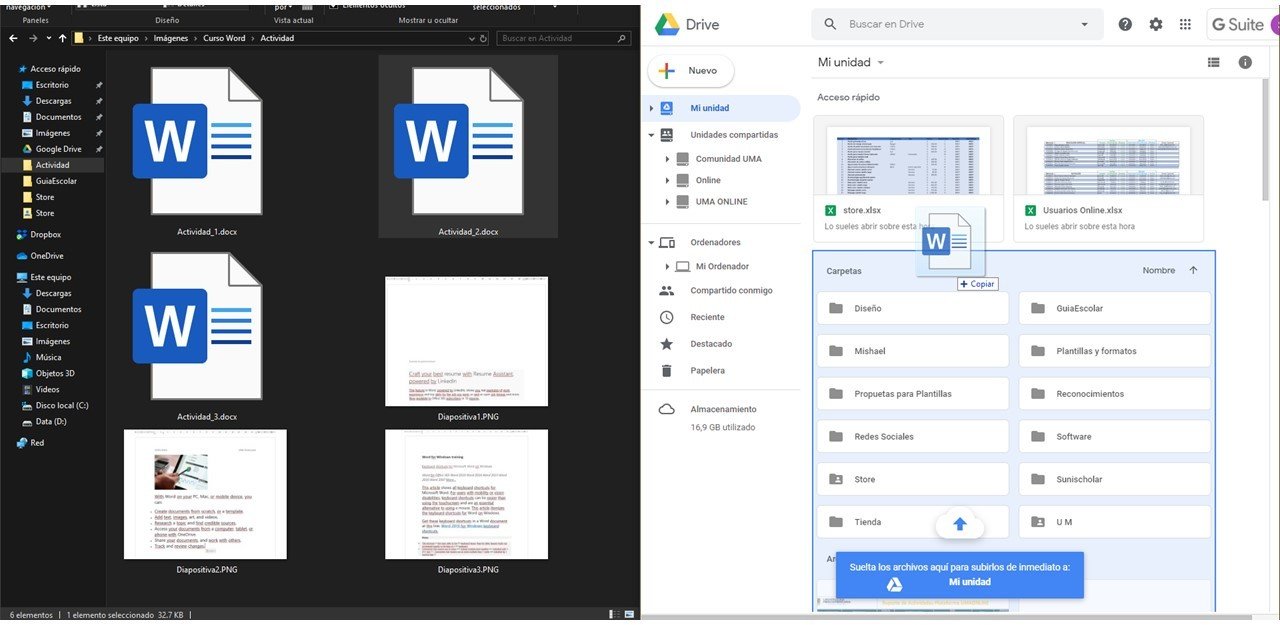The image size is (1280, 625).
Task: Collapse Unidades compartidas section
Action: tap(652, 134)
